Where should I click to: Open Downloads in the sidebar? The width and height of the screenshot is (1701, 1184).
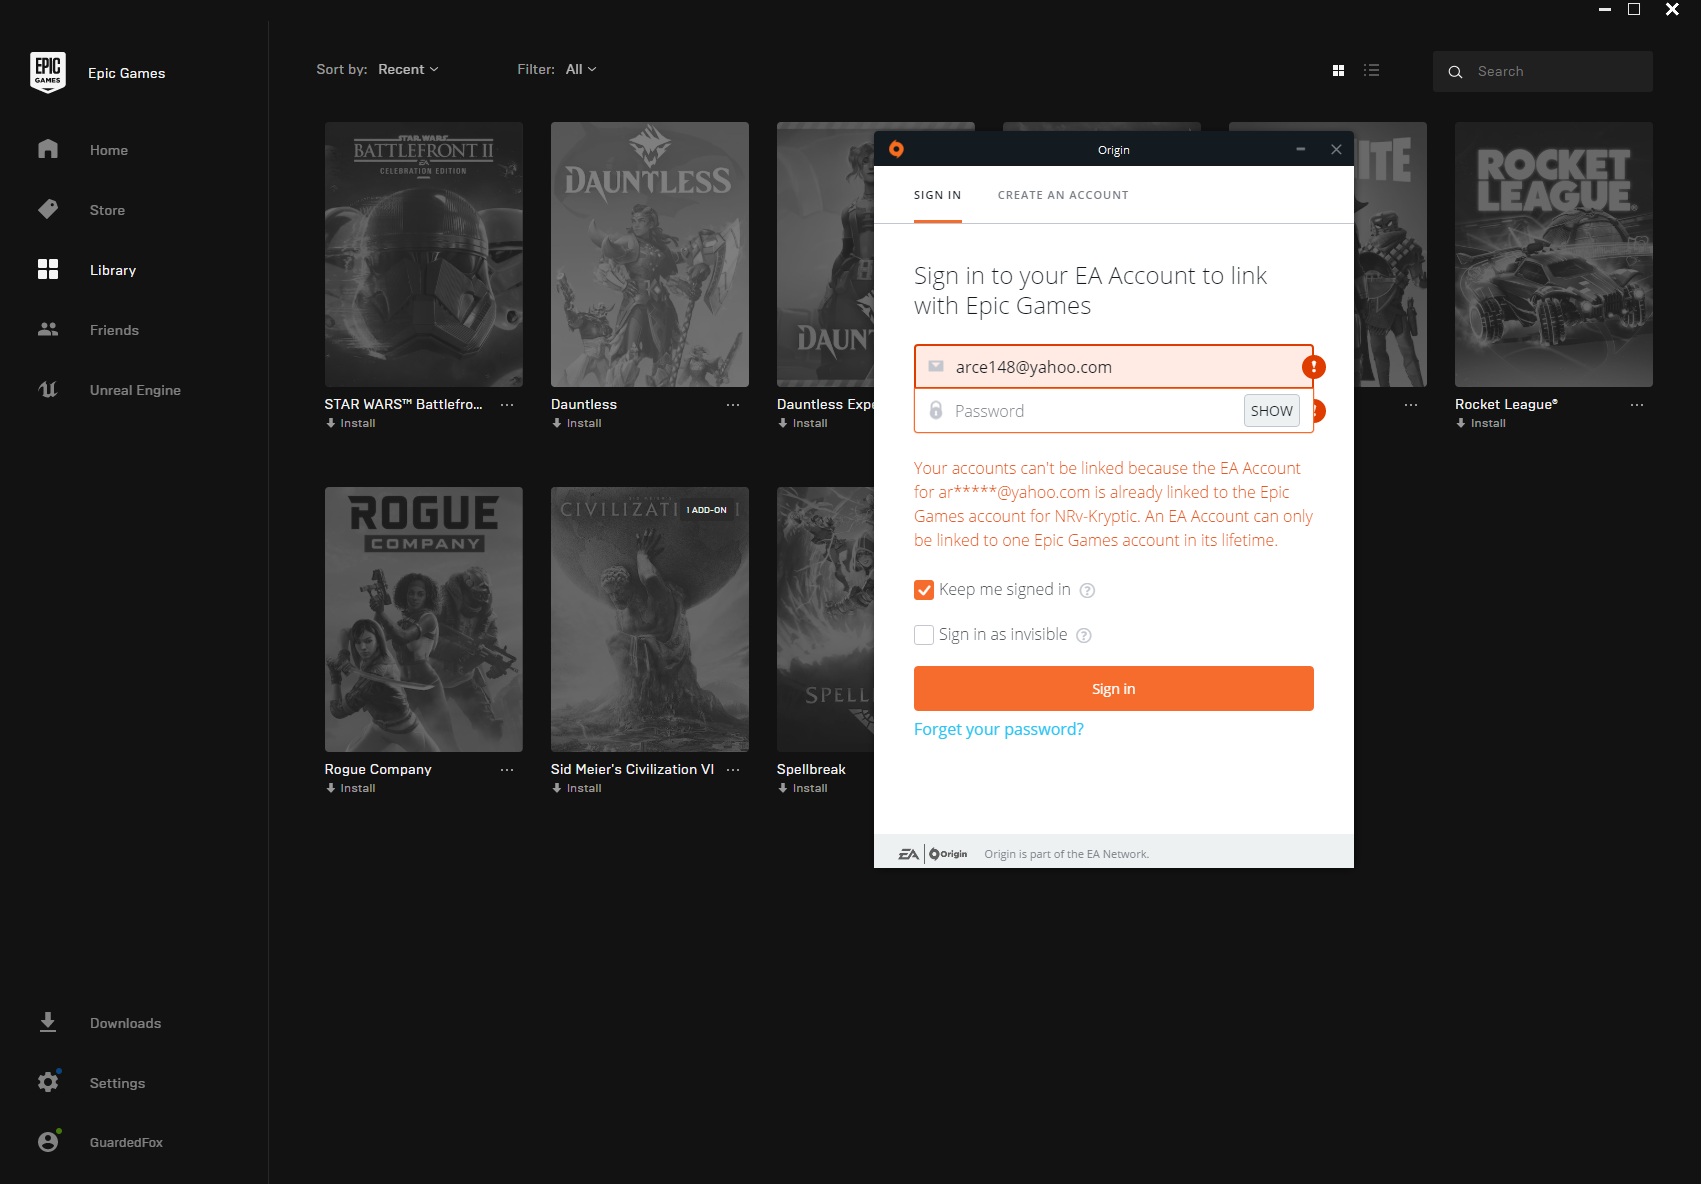point(125,1023)
